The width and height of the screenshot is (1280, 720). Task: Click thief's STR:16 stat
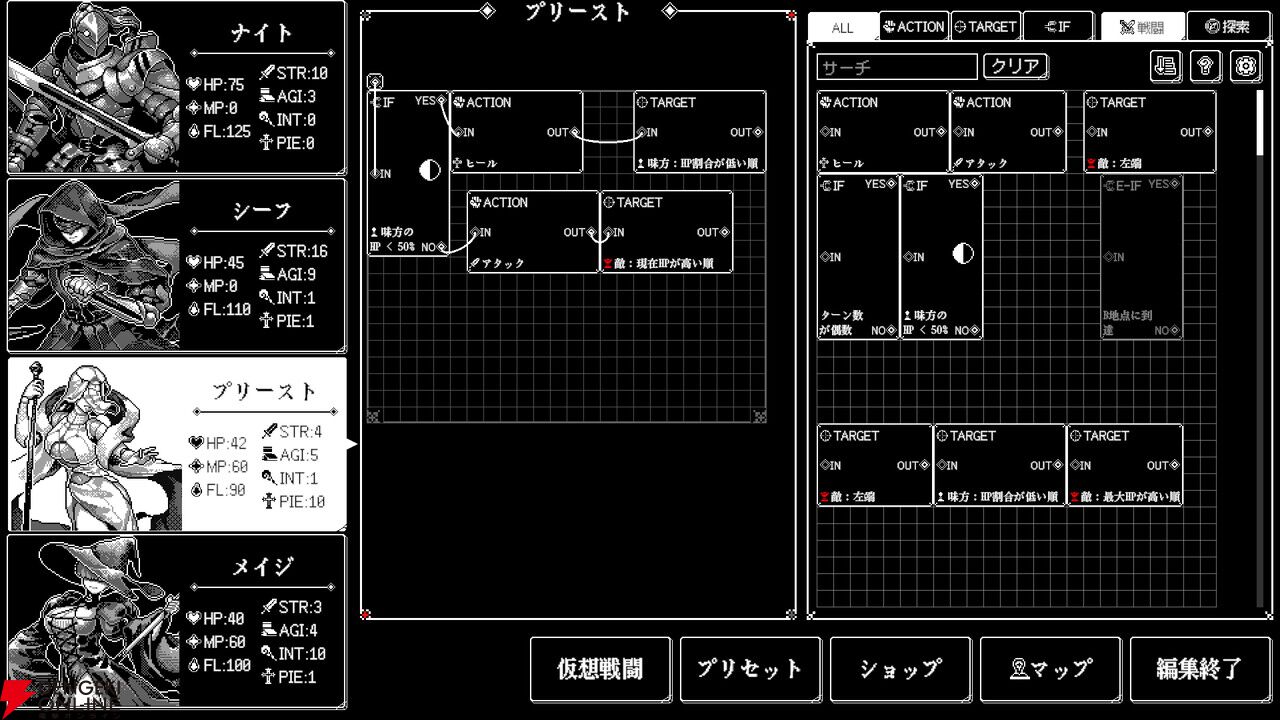(x=294, y=251)
